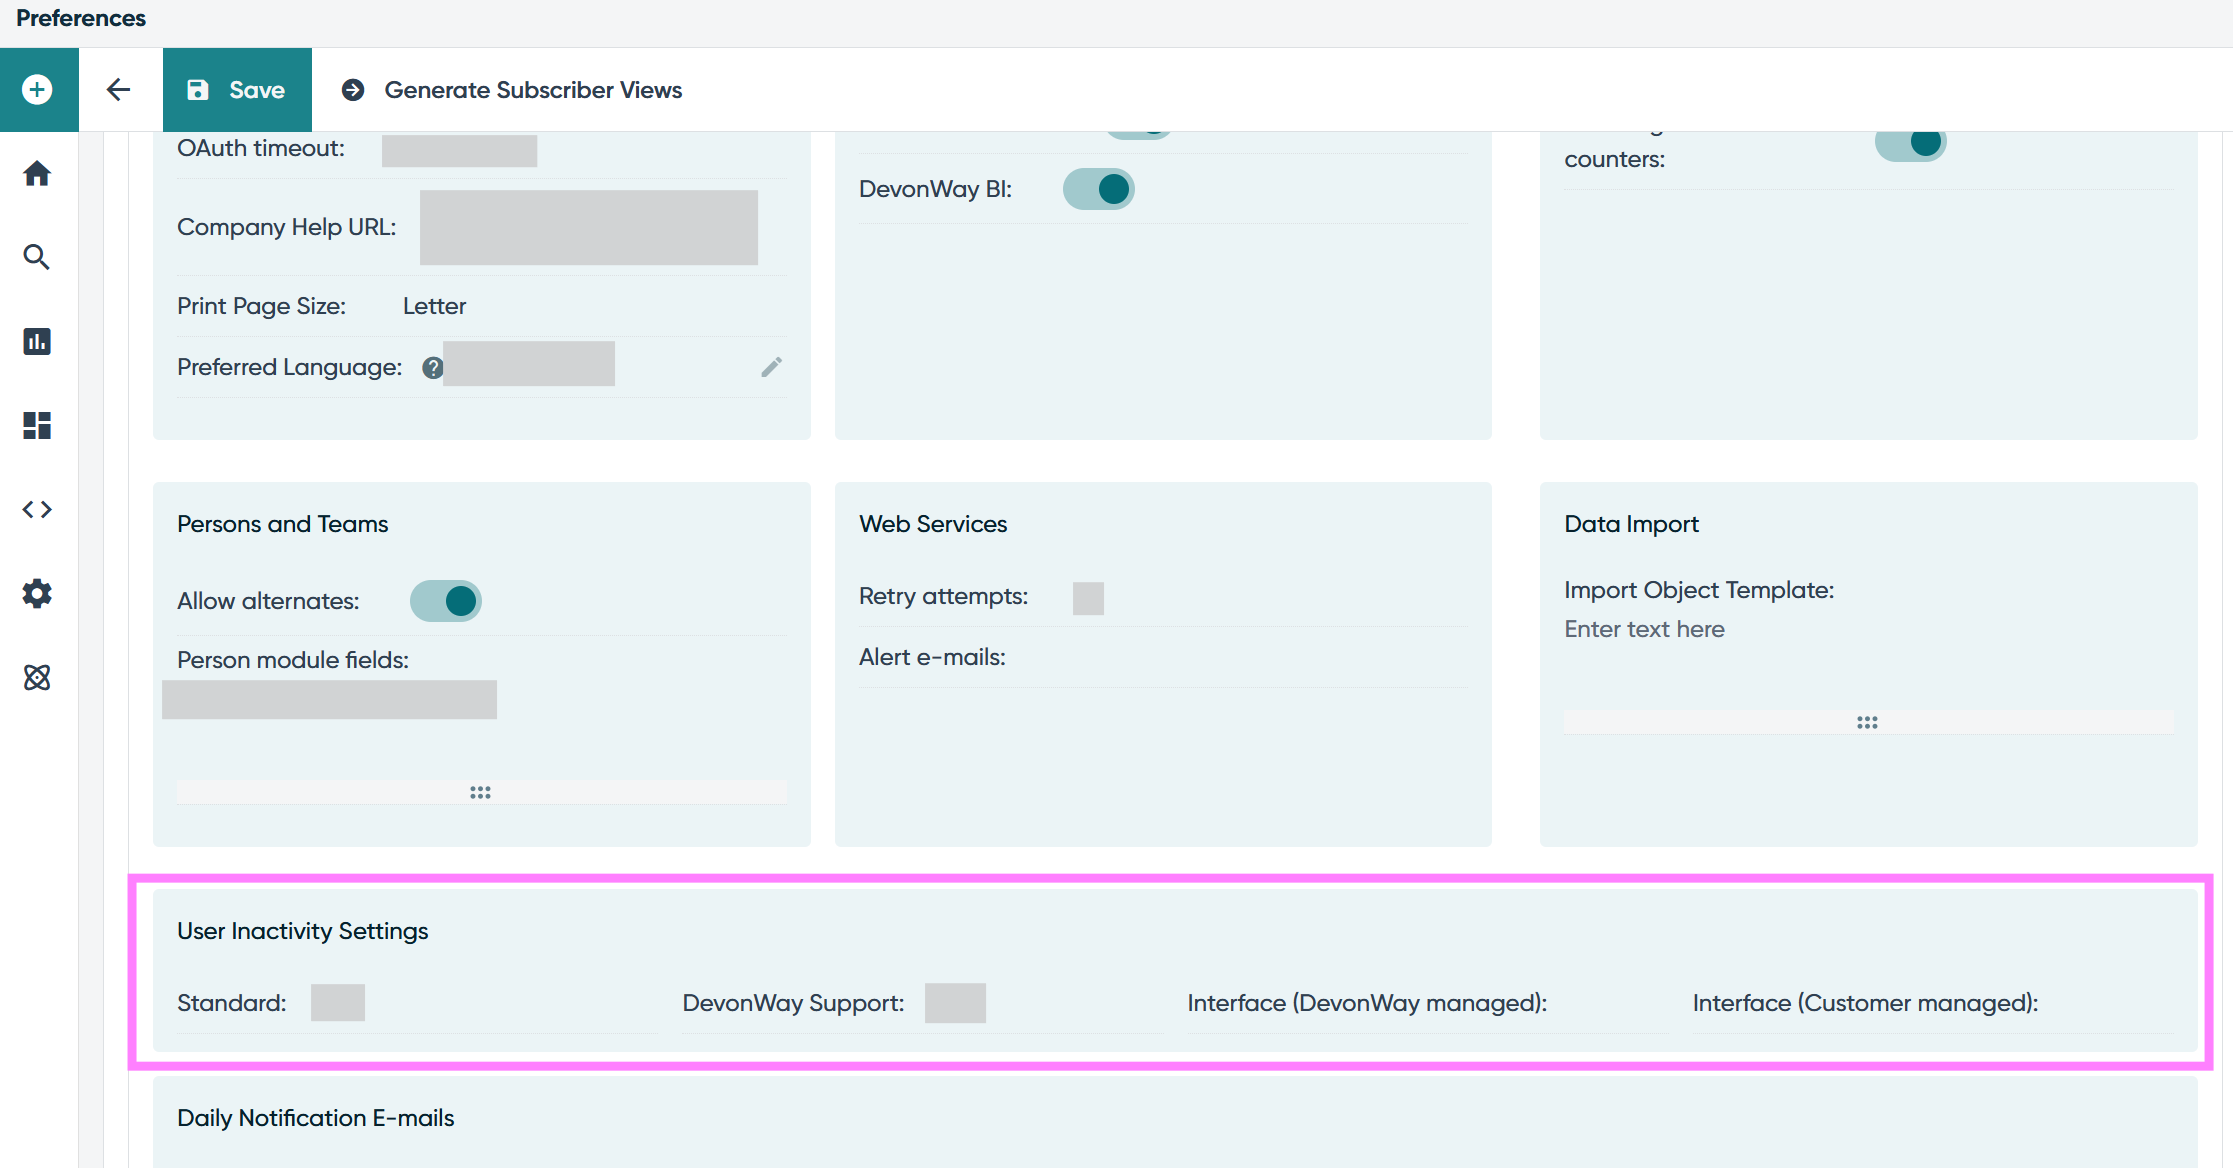This screenshot has width=2233, height=1168.
Task: Click the Web Services heading
Action: (933, 524)
